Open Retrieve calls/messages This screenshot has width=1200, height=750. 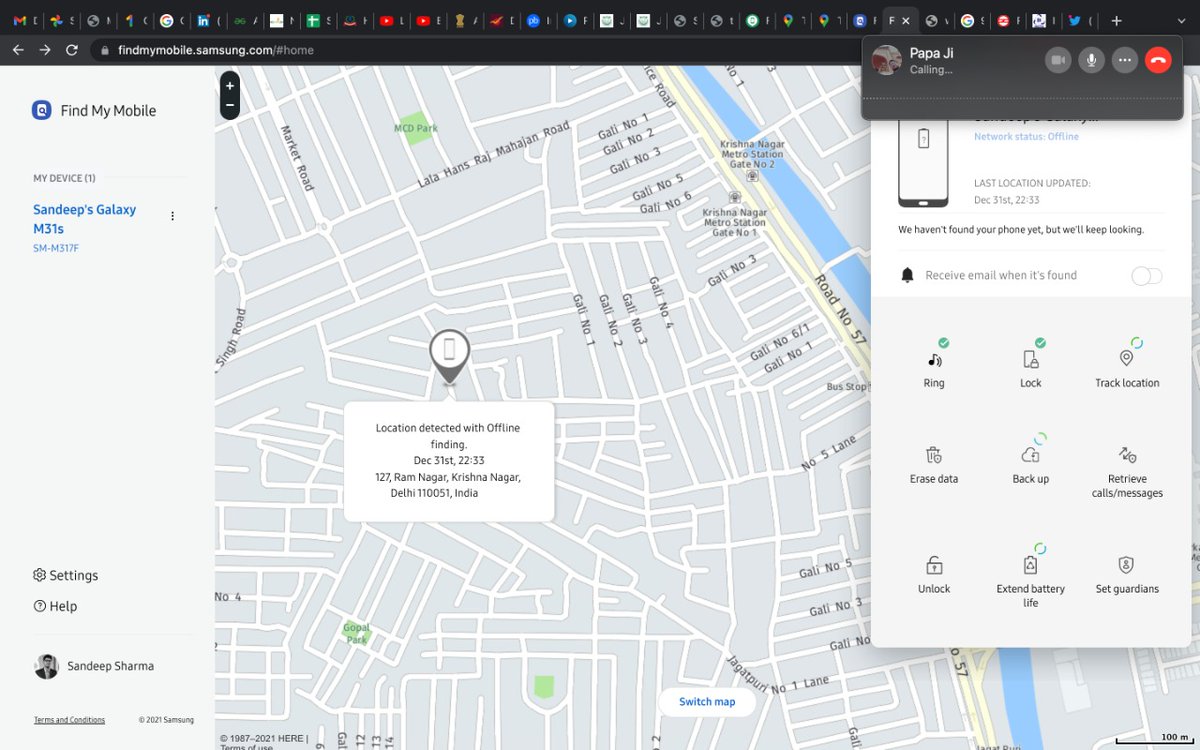coord(1127,470)
